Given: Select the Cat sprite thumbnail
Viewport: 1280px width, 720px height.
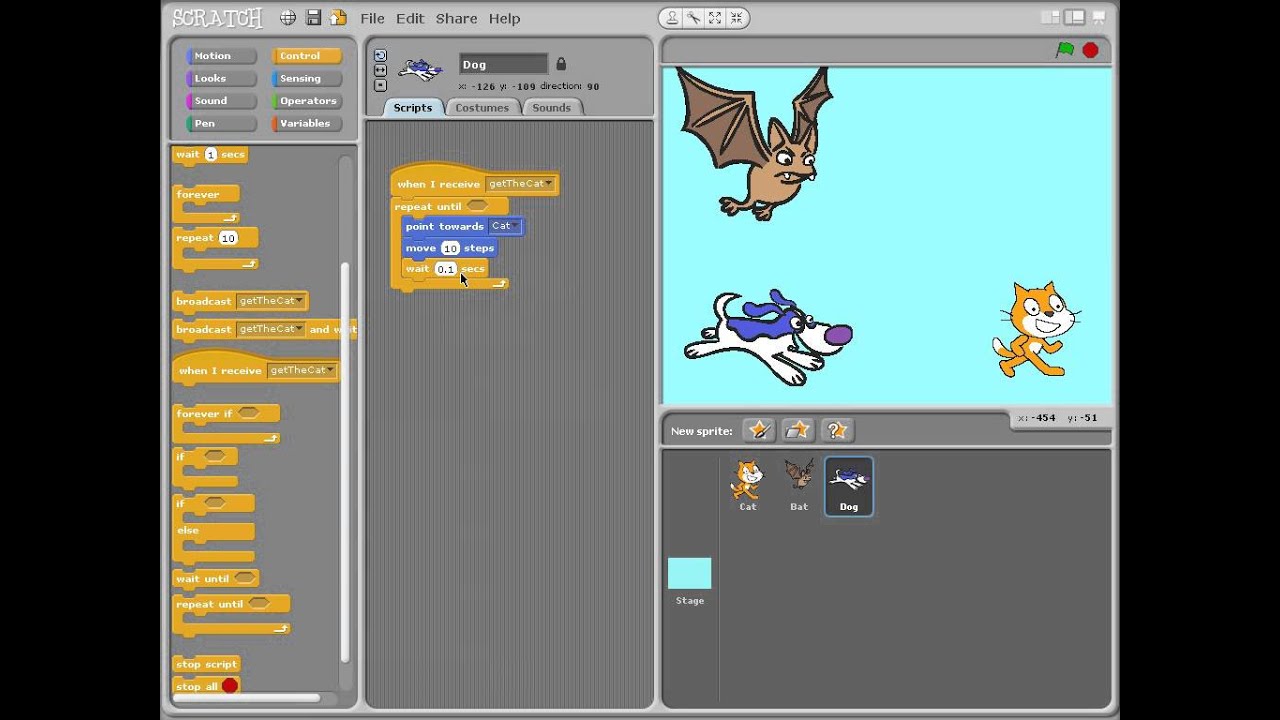Looking at the screenshot, I should (x=747, y=486).
